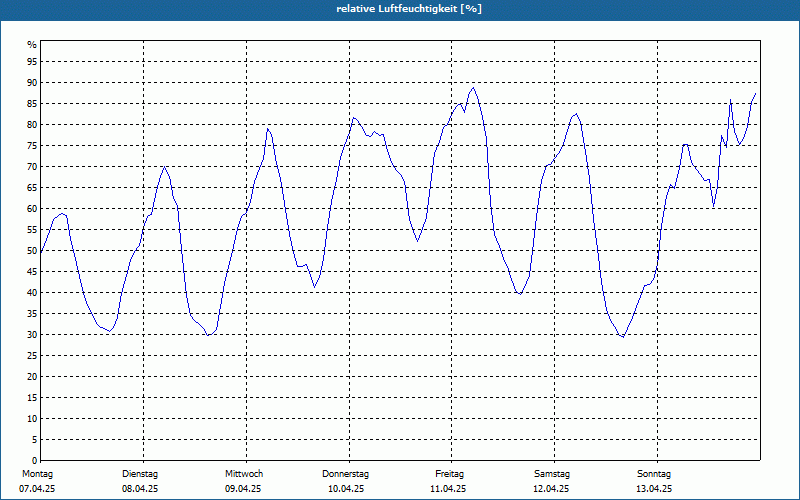Click the humidity curve low on Samstag near 29%
Image resolution: width=800 pixels, height=500 pixels.
(623, 337)
